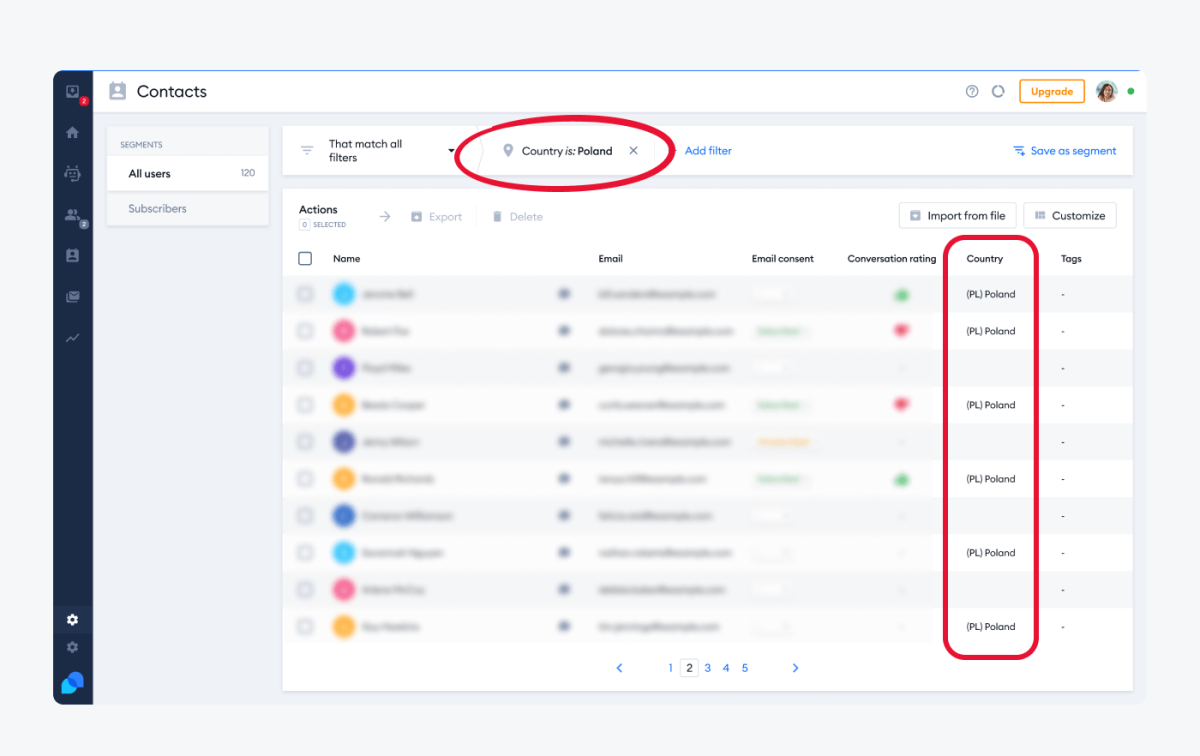1200x756 pixels.
Task: Remove the 'Country is: Poland' filter
Action: tap(633, 150)
